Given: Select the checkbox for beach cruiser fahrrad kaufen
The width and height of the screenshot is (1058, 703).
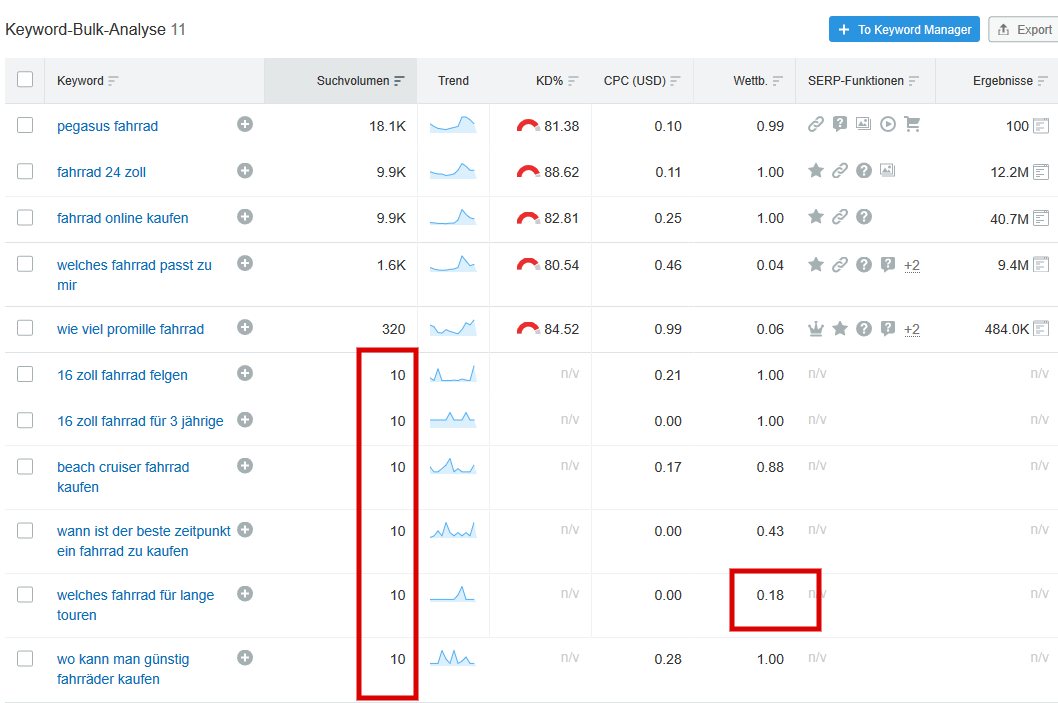Looking at the screenshot, I should (25, 467).
